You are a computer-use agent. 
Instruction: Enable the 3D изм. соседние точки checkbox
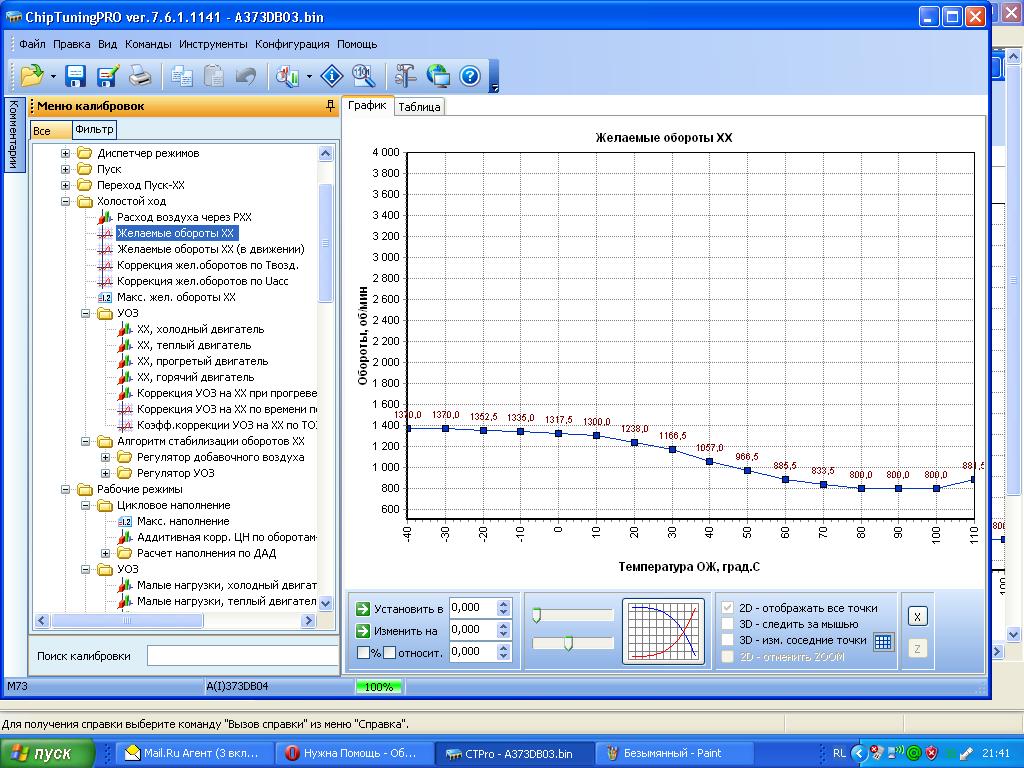[x=728, y=640]
